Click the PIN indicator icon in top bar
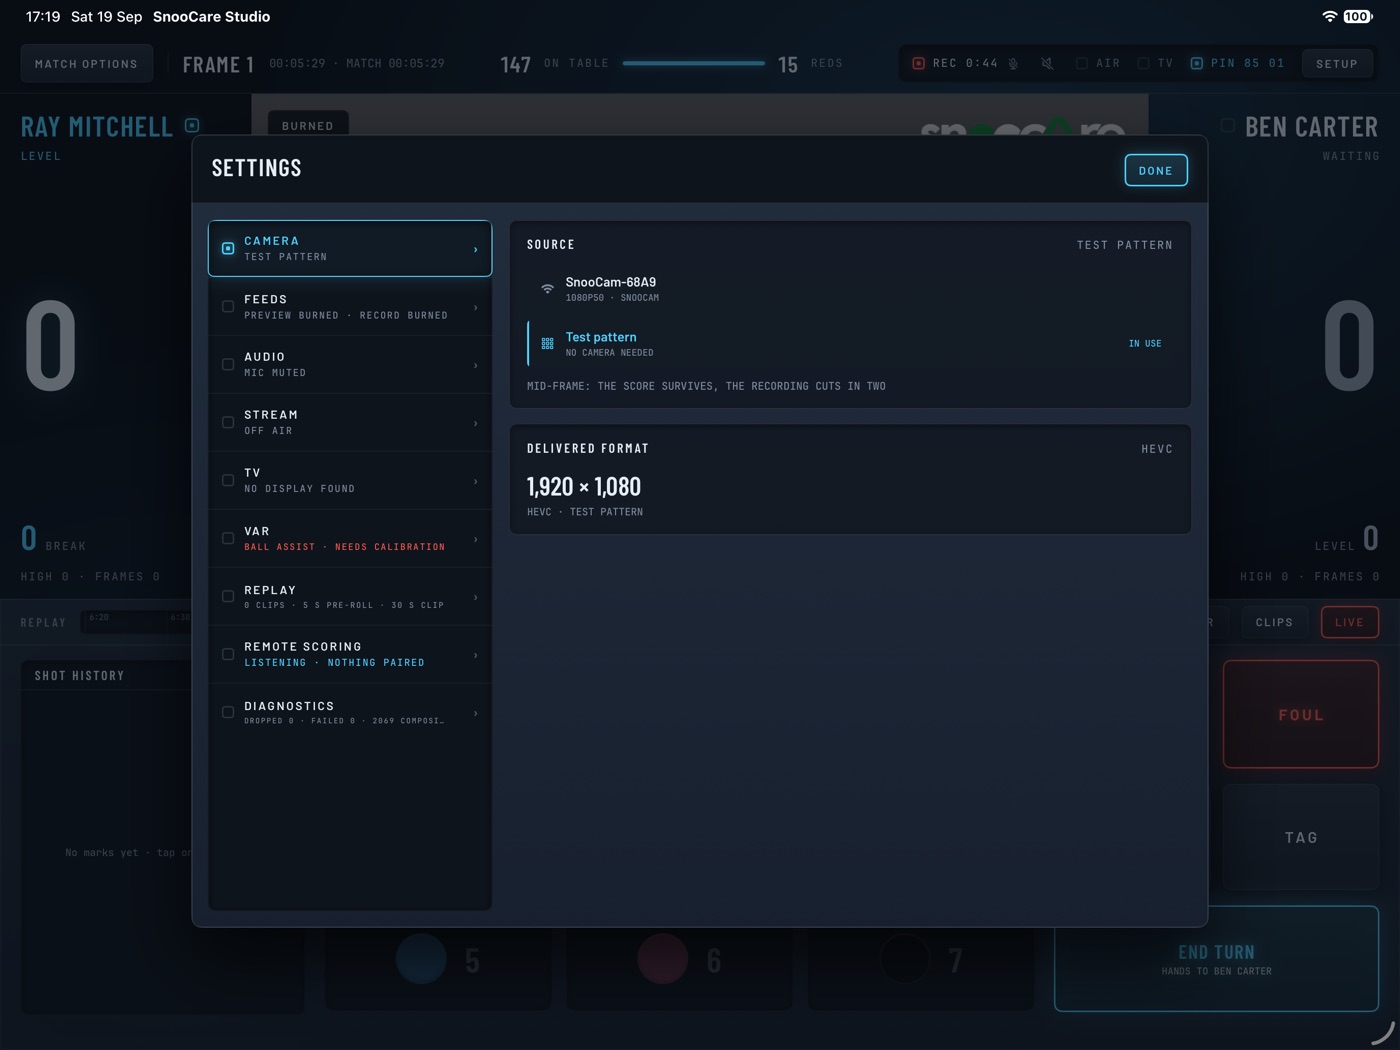Image resolution: width=1400 pixels, height=1050 pixels. [x=1196, y=63]
